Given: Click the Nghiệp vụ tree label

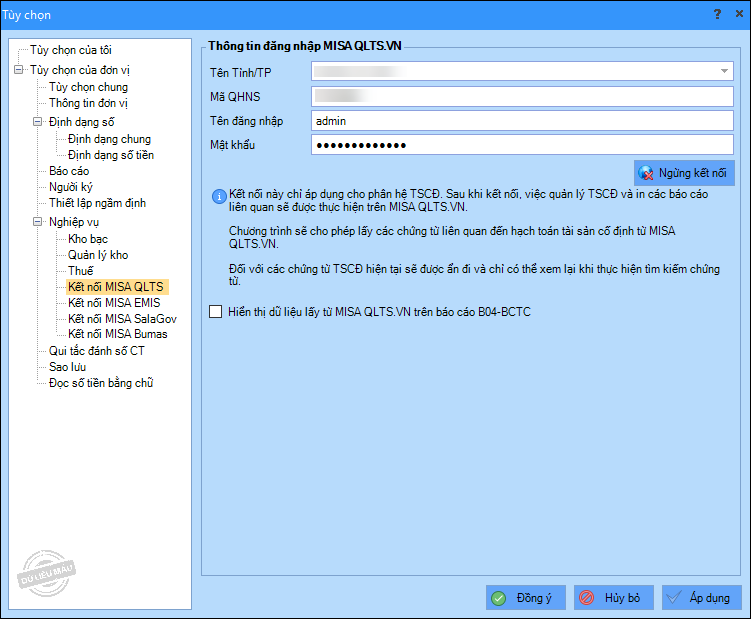Looking at the screenshot, I should (74, 222).
